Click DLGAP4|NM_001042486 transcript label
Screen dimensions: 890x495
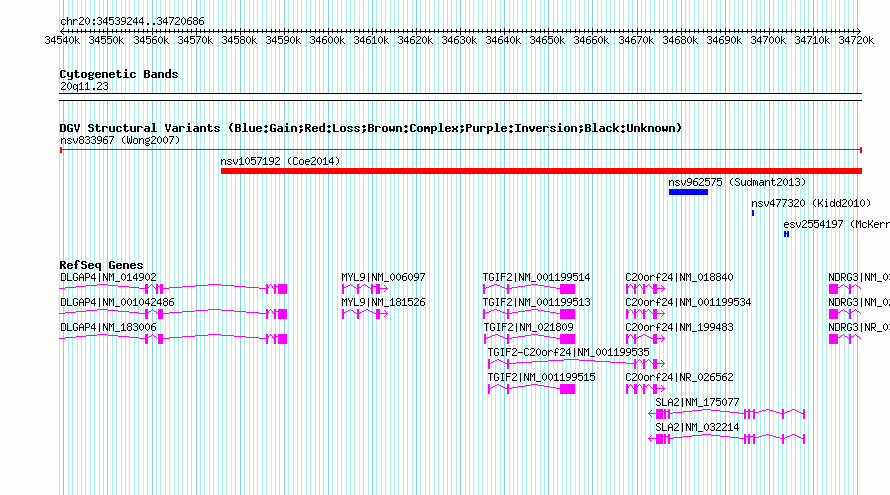(x=117, y=303)
